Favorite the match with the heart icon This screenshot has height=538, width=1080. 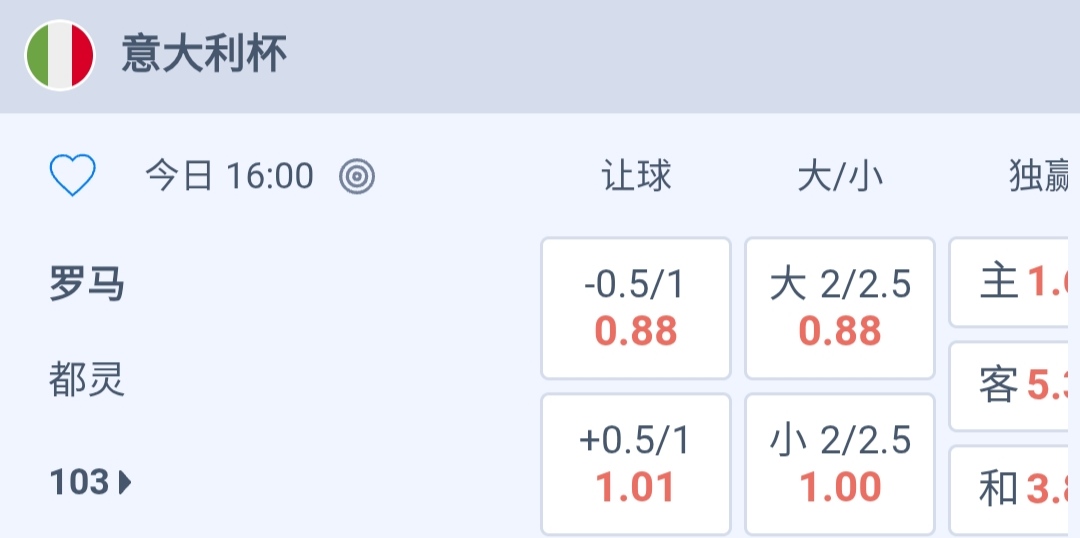point(73,177)
